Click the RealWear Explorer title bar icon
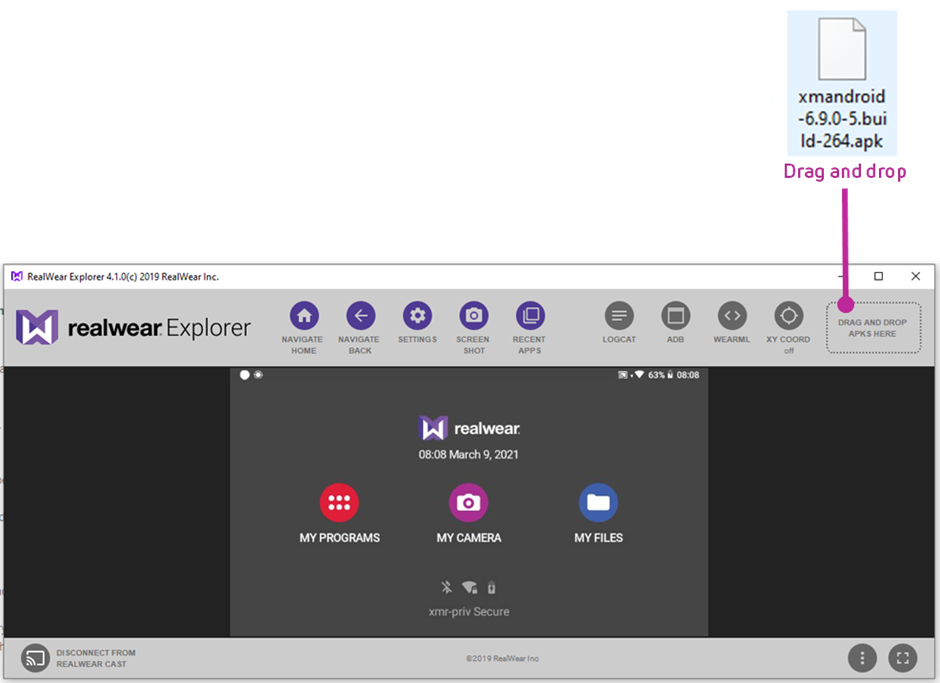 [x=17, y=276]
